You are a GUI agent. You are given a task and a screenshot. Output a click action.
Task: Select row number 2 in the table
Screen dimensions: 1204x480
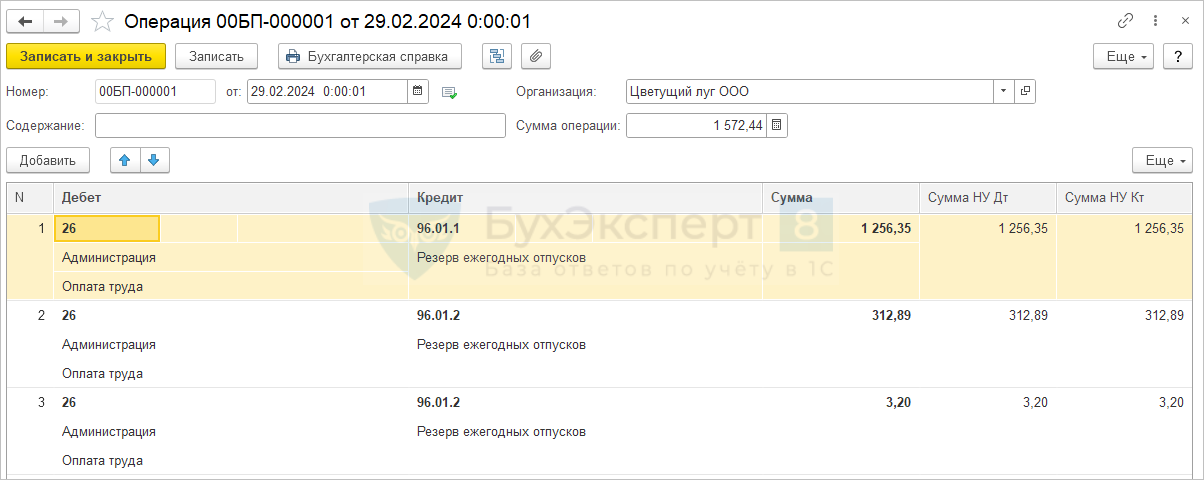coord(41,316)
